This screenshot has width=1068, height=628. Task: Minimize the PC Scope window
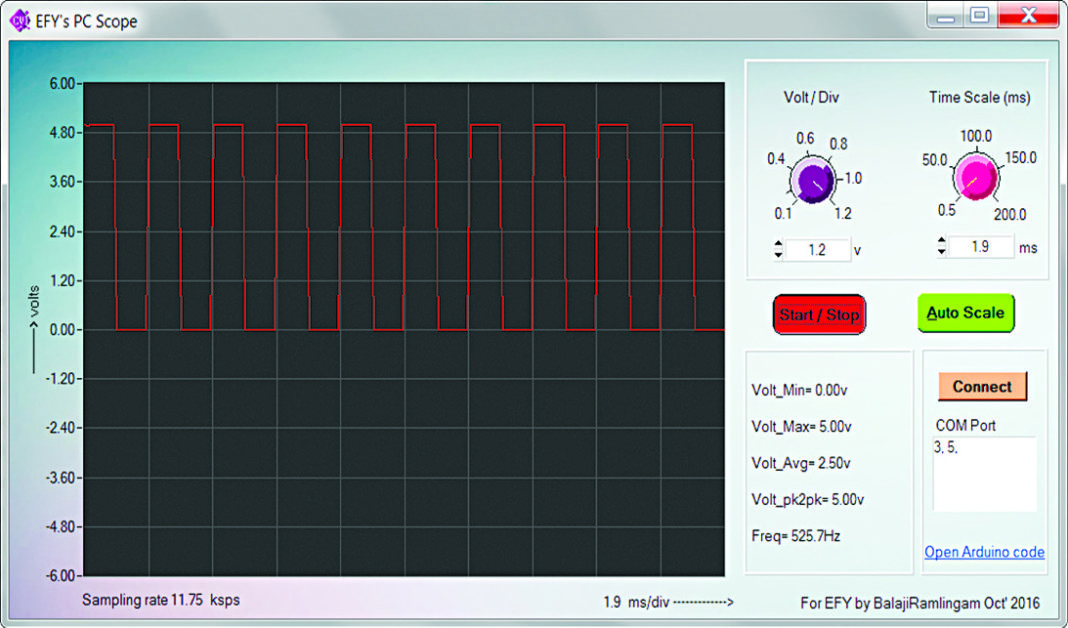coord(945,15)
